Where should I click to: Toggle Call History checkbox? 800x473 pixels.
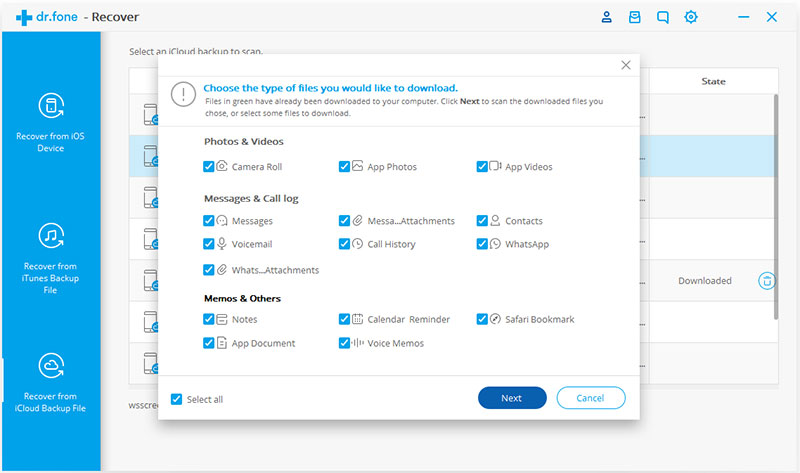tap(344, 244)
